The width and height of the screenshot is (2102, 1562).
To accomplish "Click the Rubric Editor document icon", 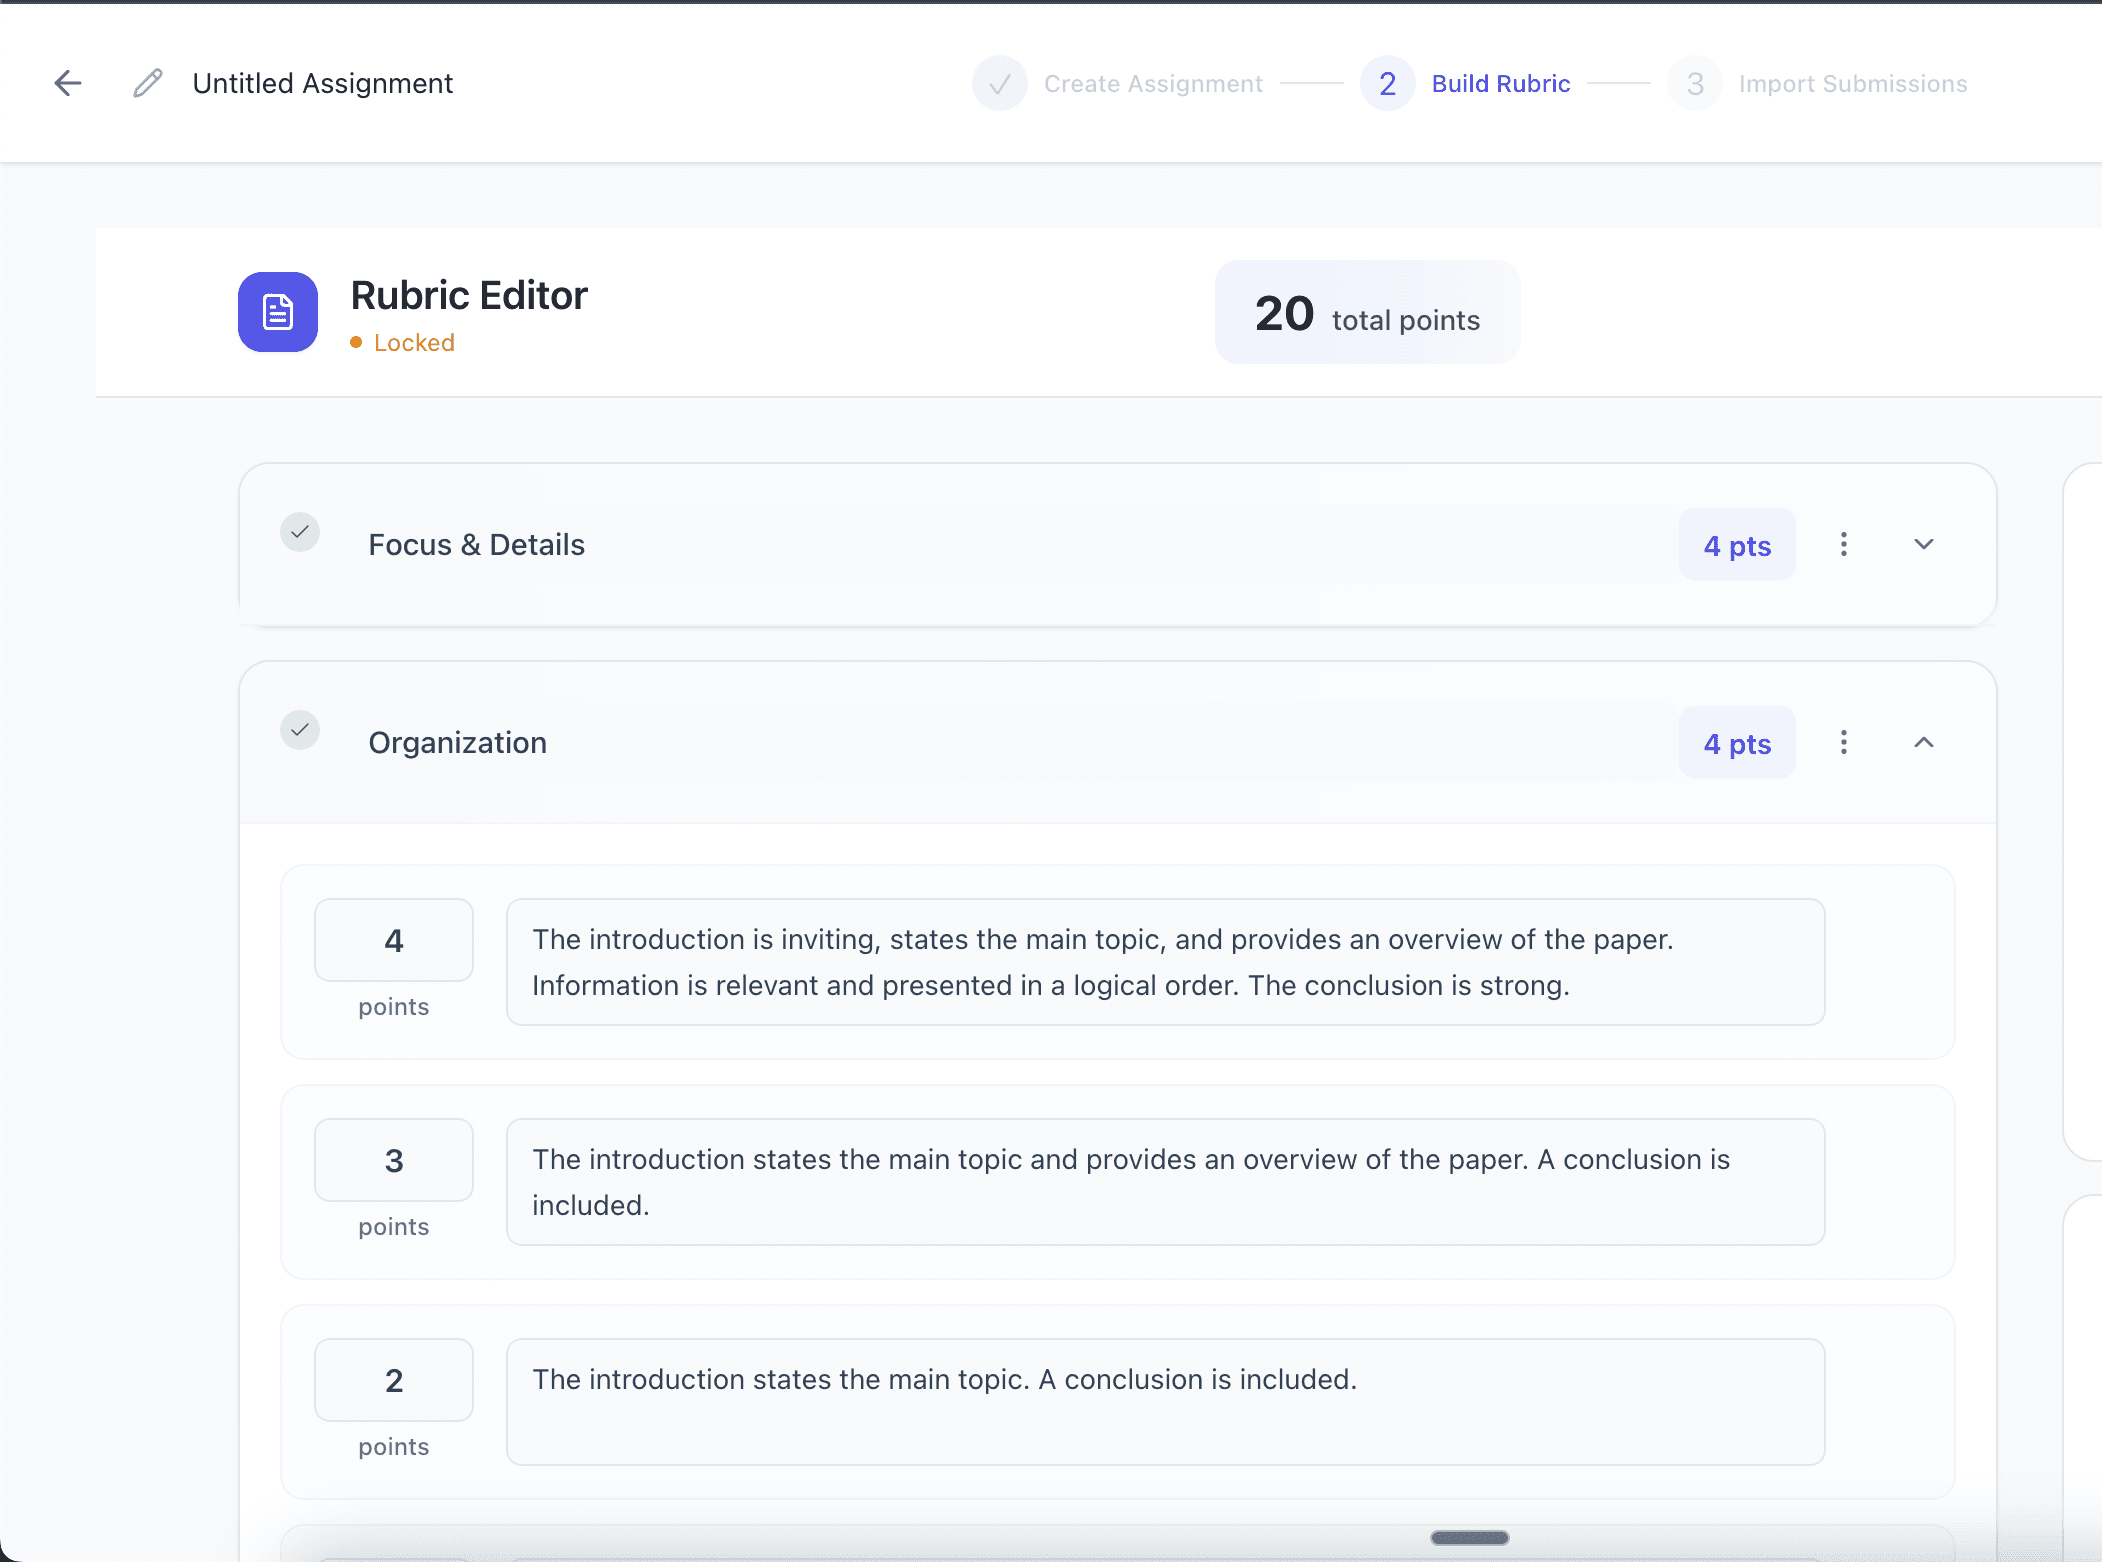I will pos(277,312).
